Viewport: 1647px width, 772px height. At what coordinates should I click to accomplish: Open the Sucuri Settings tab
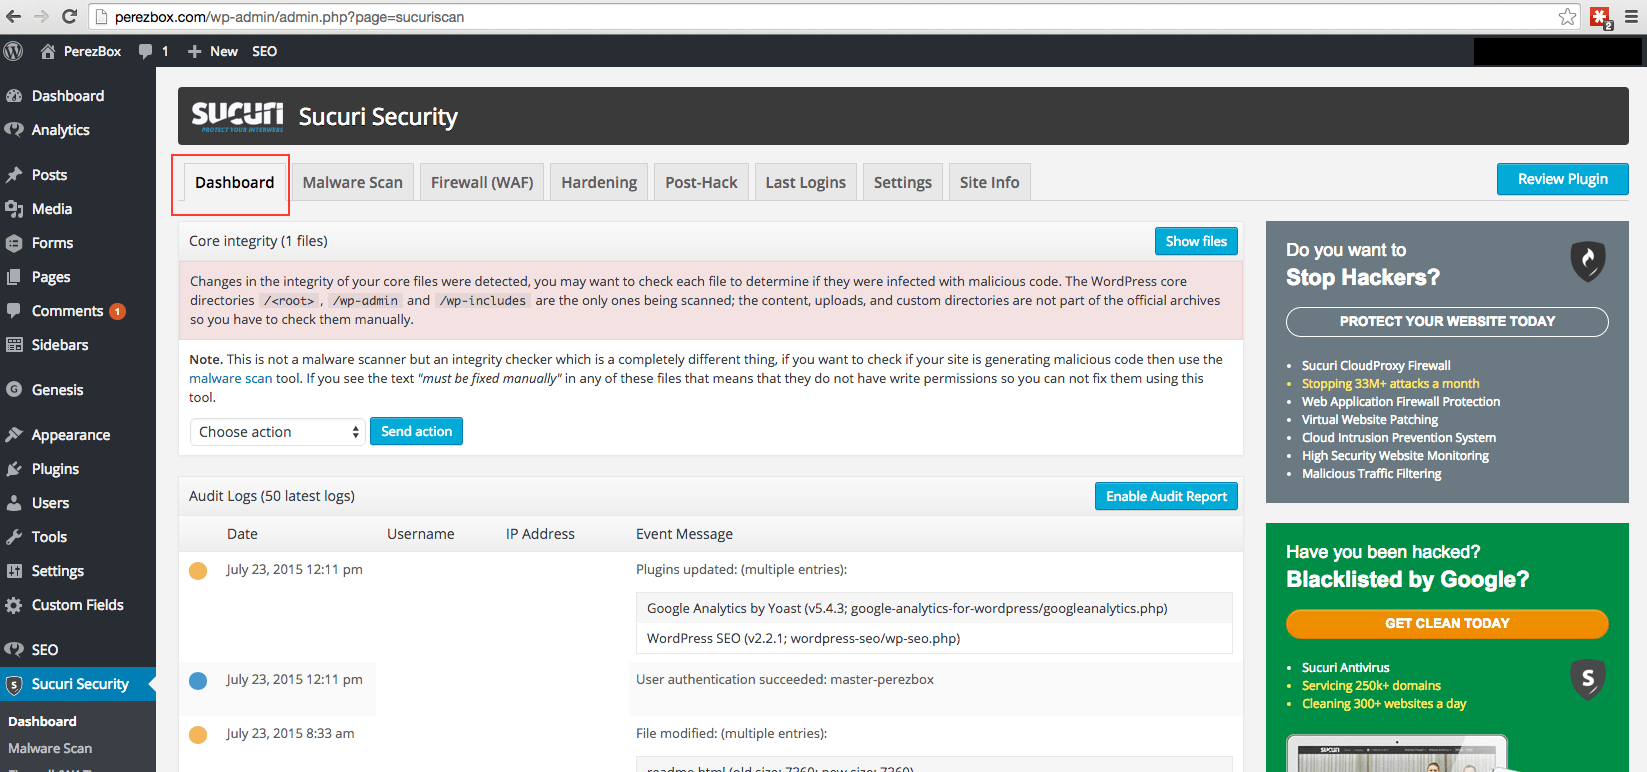pos(903,182)
